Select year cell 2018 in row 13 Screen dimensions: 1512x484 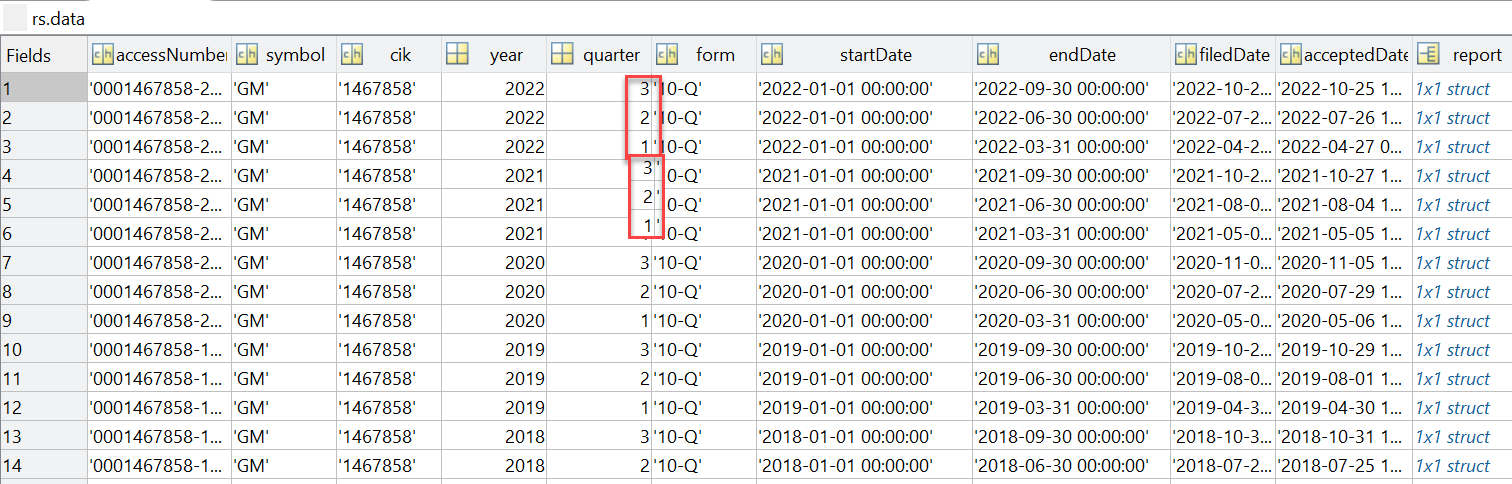coord(494,436)
